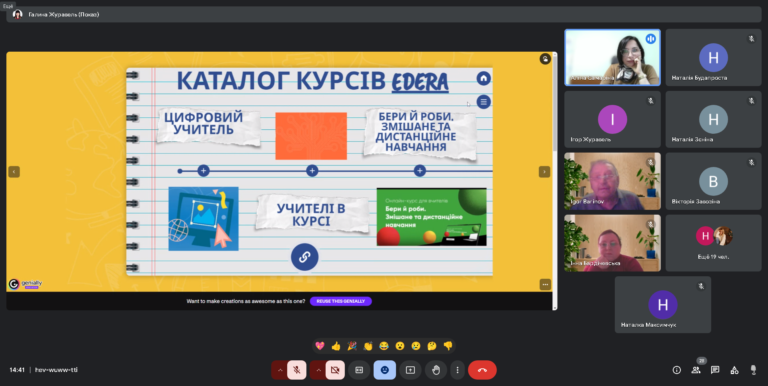Open activities shapes icon
Screen dimensions: 768x386
[x=734, y=370]
